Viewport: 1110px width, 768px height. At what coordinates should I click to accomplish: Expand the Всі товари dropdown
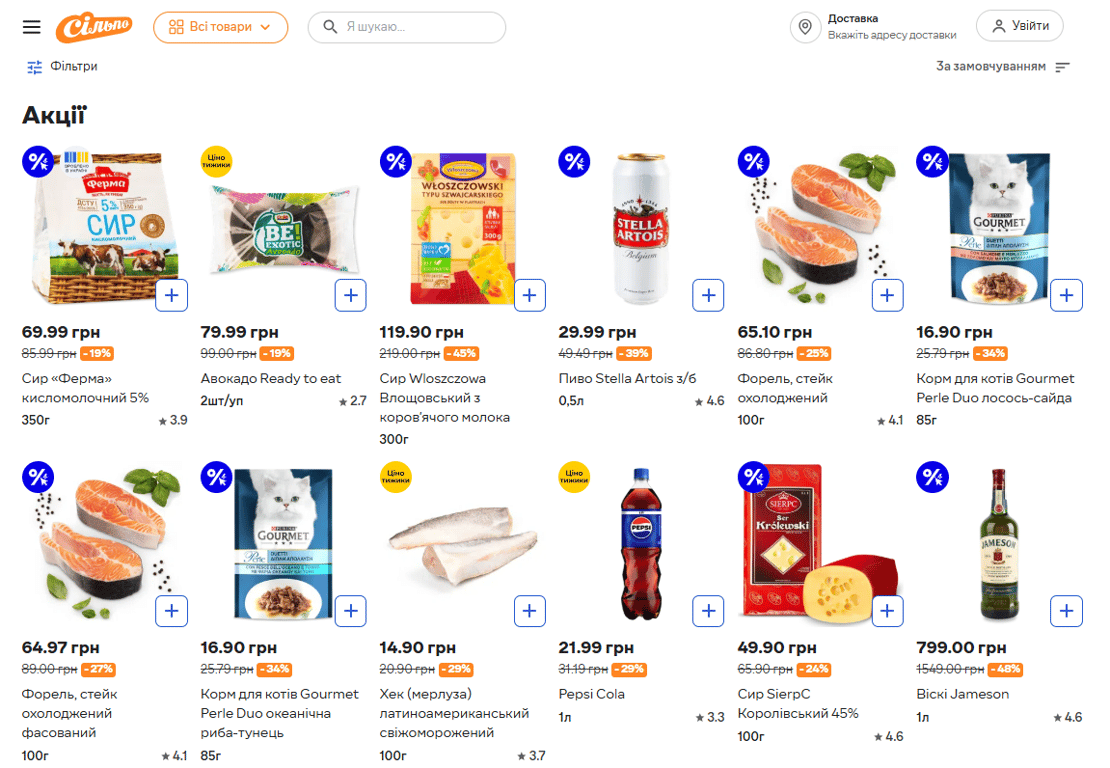pos(220,27)
